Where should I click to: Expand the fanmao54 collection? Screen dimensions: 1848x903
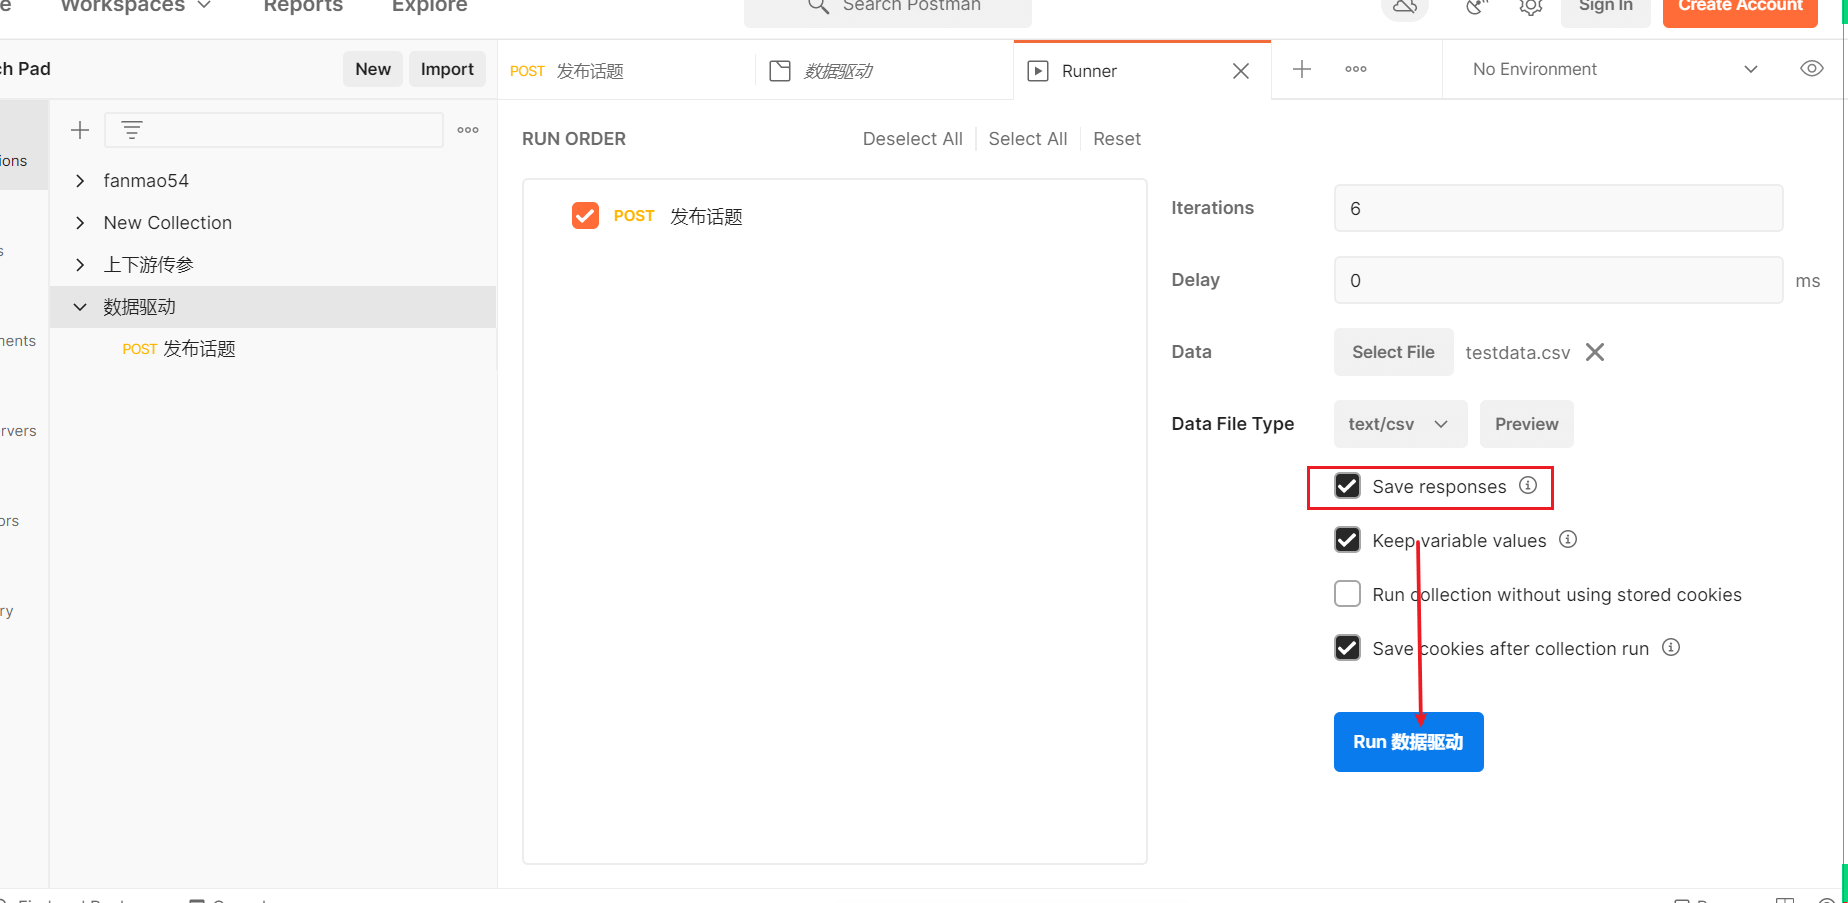point(80,181)
